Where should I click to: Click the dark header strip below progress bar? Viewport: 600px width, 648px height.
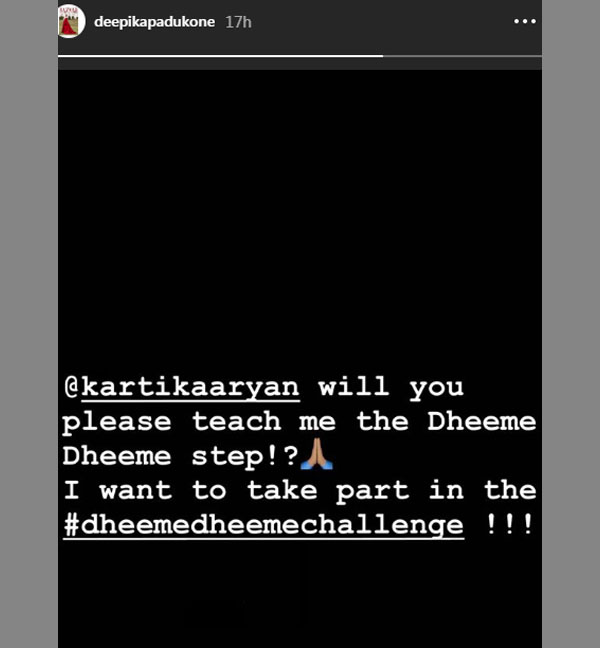tap(300, 64)
